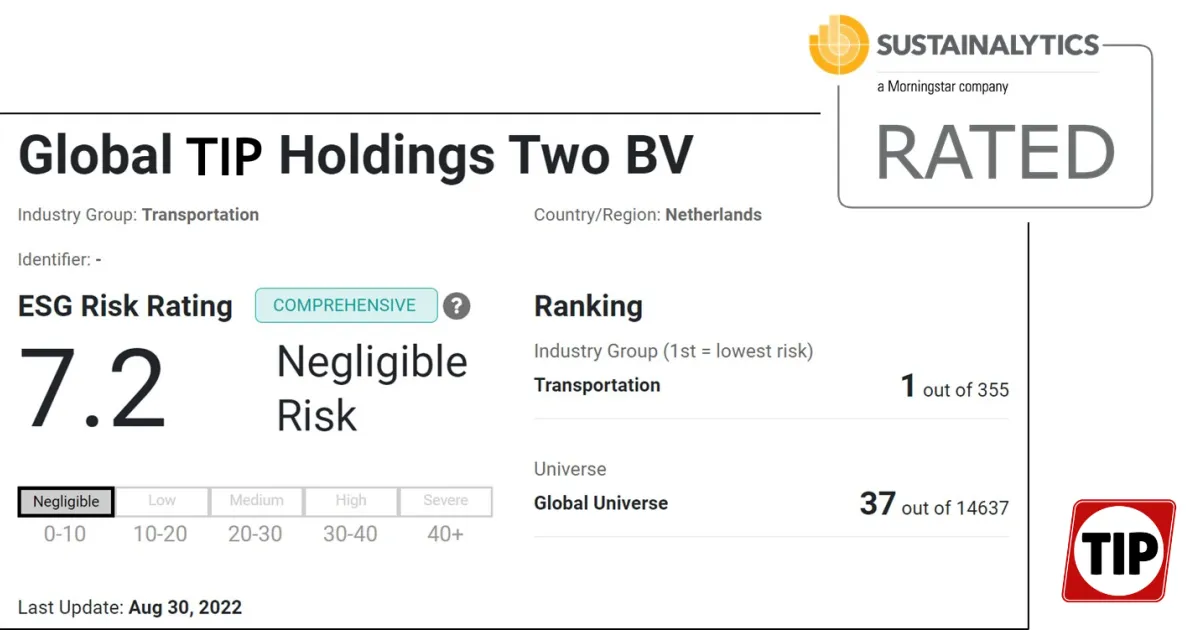Viewport: 1200px width, 630px height.
Task: Select the High risk category box
Action: tap(350, 501)
